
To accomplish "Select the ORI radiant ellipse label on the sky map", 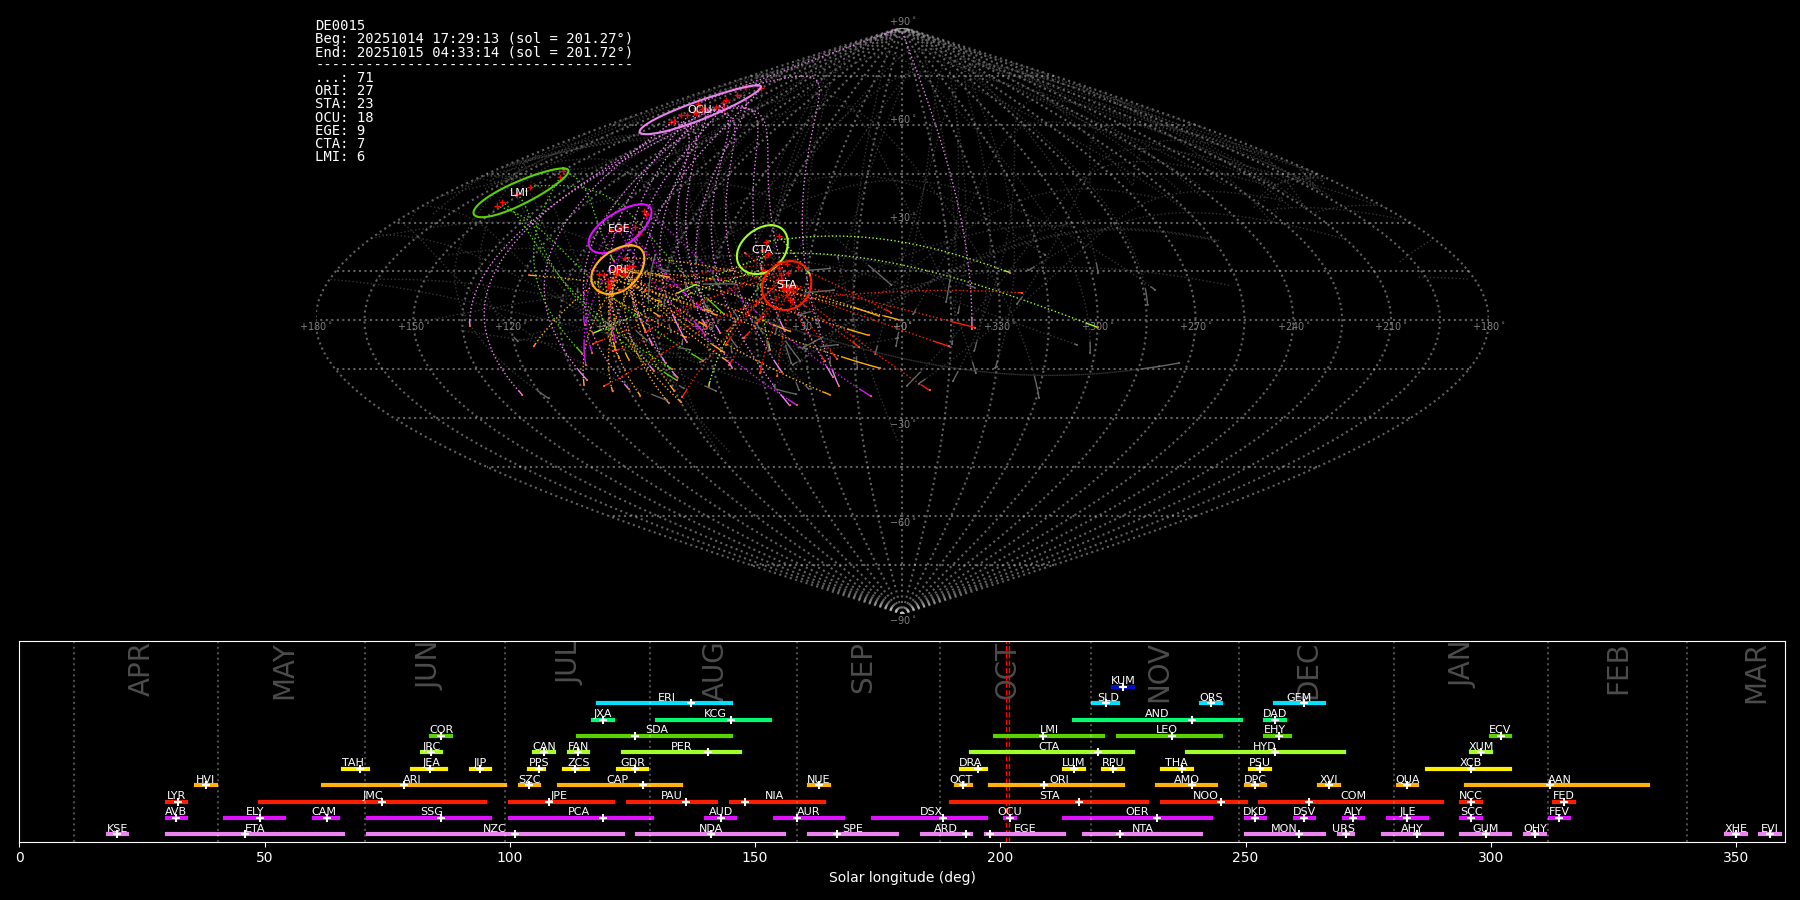I will pyautogui.click(x=618, y=270).
